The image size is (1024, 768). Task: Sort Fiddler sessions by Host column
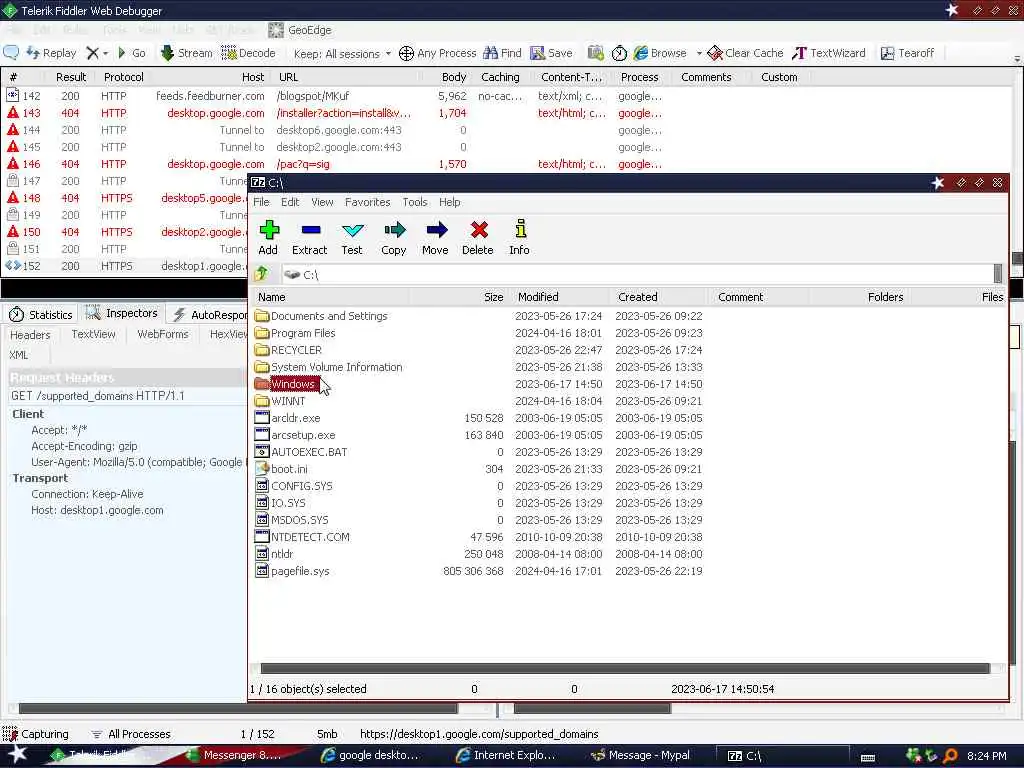point(210,76)
